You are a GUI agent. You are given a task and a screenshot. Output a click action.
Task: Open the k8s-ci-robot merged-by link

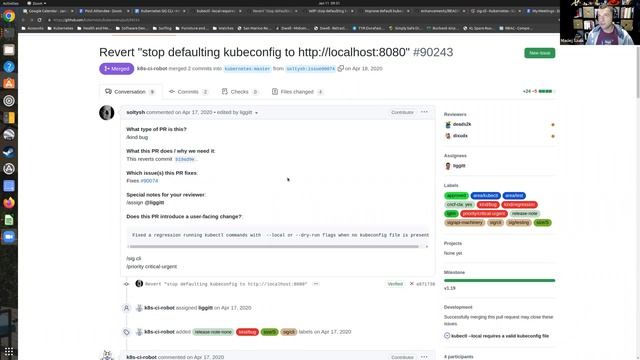coord(152,69)
